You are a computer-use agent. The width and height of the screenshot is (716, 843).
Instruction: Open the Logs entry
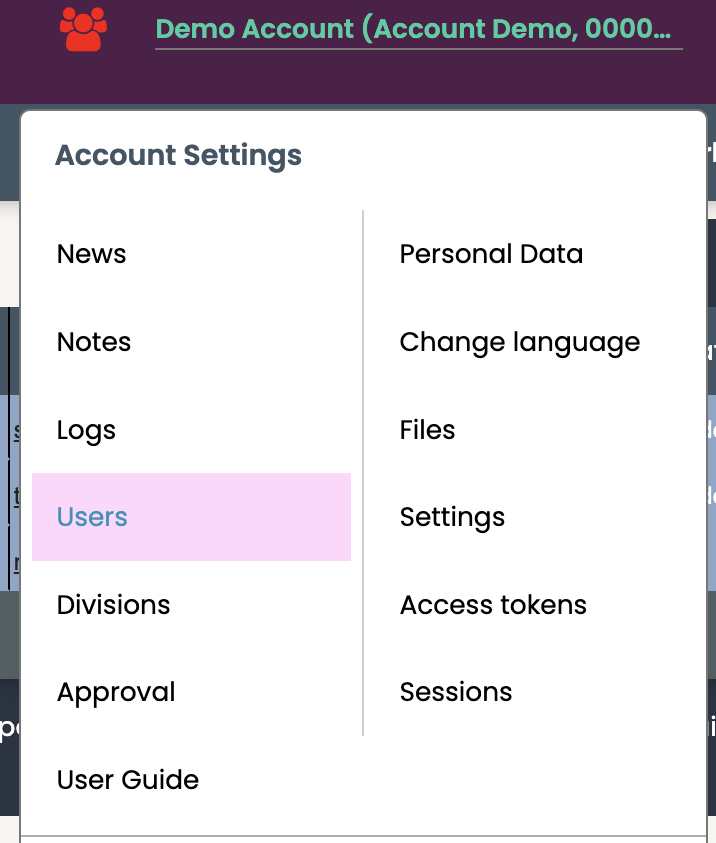[x=87, y=430]
